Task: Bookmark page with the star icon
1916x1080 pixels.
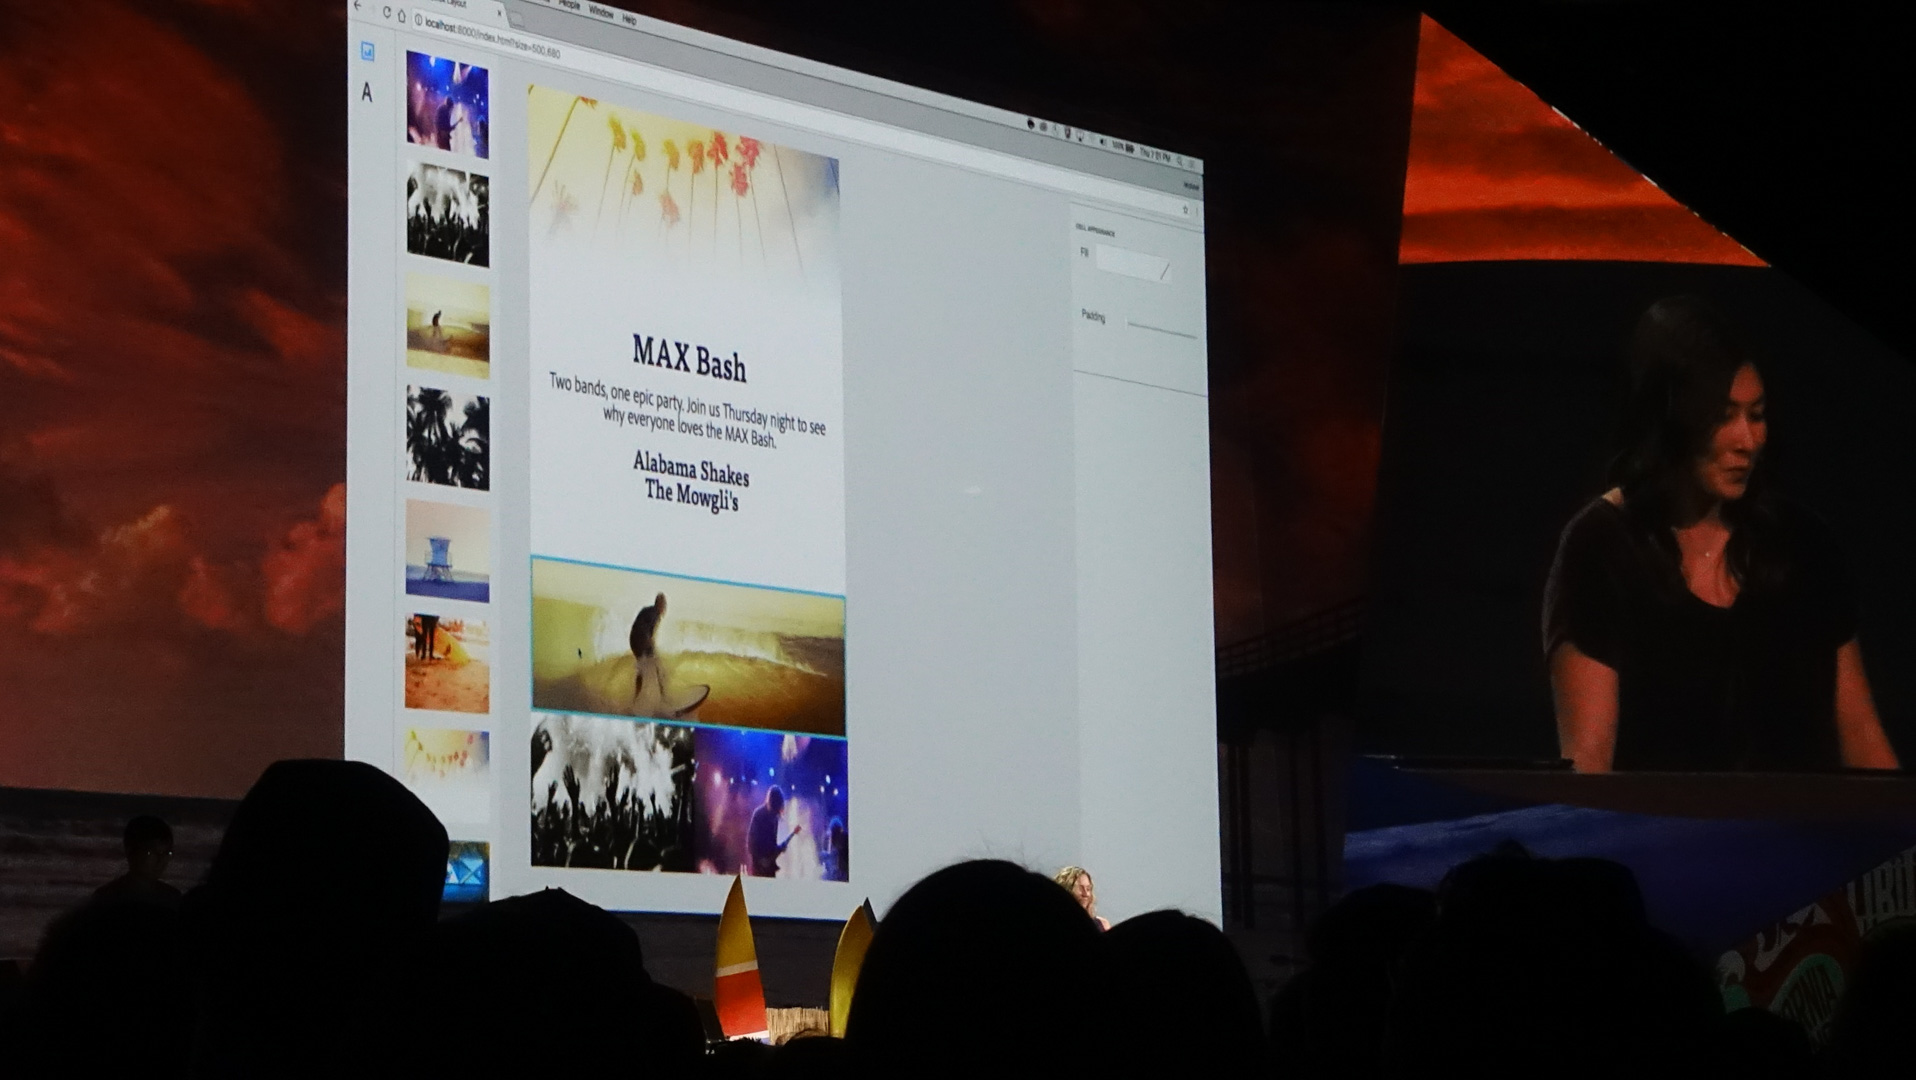Action: tap(1185, 210)
